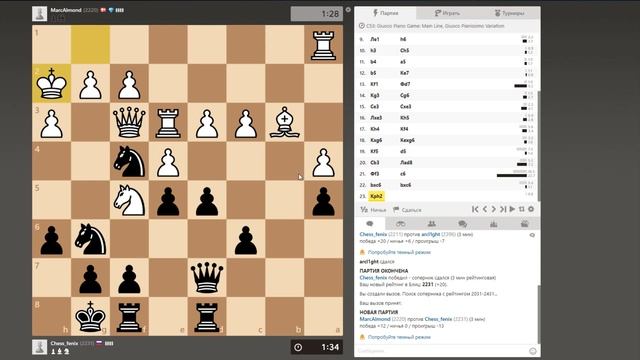Click the MarcAlmond username above the board
The height and width of the screenshot is (360, 640).
66,10
